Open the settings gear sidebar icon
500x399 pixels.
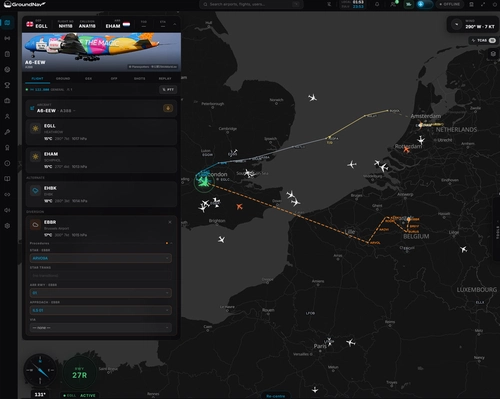click(7, 226)
